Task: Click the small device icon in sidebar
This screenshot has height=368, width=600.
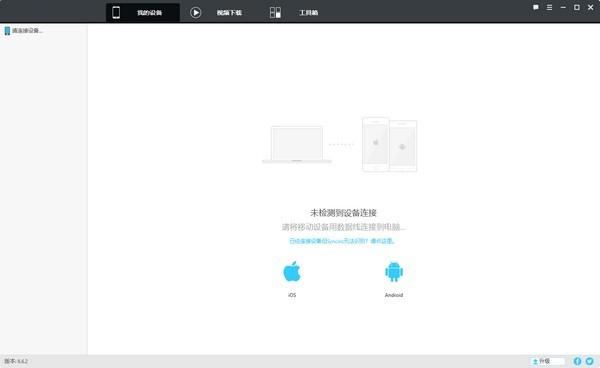Action: point(7,31)
